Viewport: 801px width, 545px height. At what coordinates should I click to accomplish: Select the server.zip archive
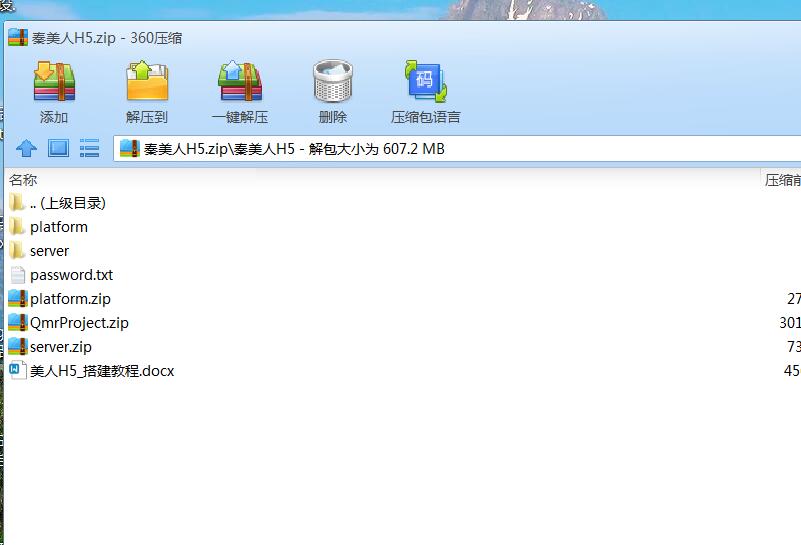(x=60, y=347)
